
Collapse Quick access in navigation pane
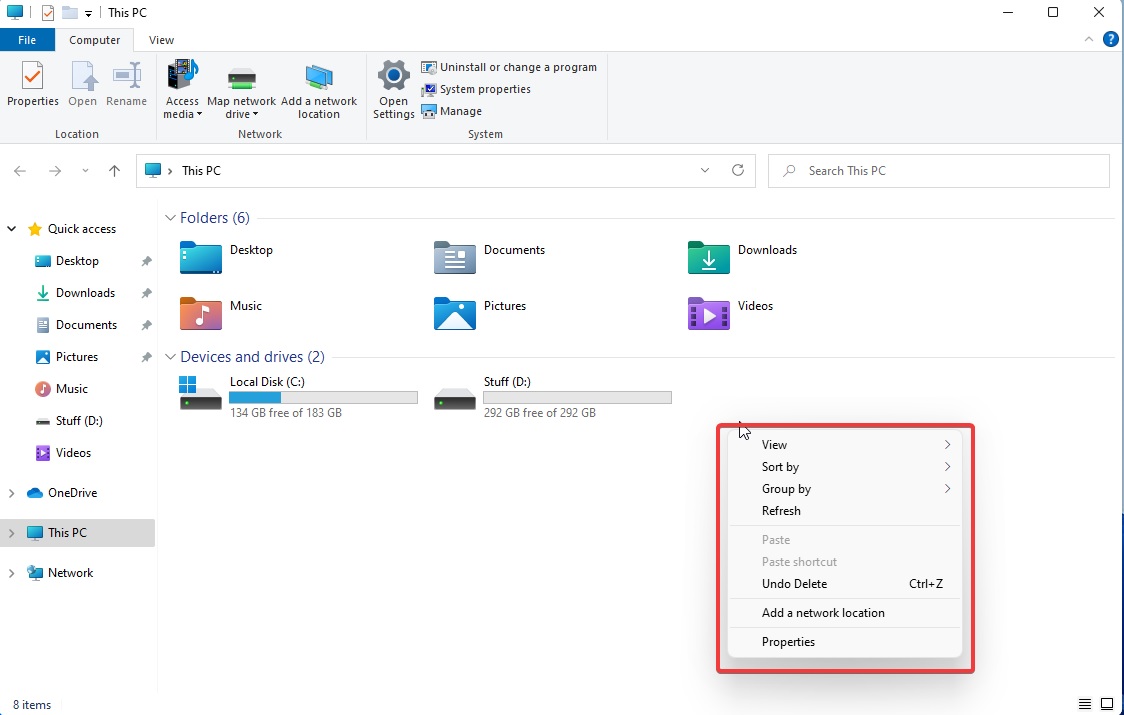coord(11,229)
